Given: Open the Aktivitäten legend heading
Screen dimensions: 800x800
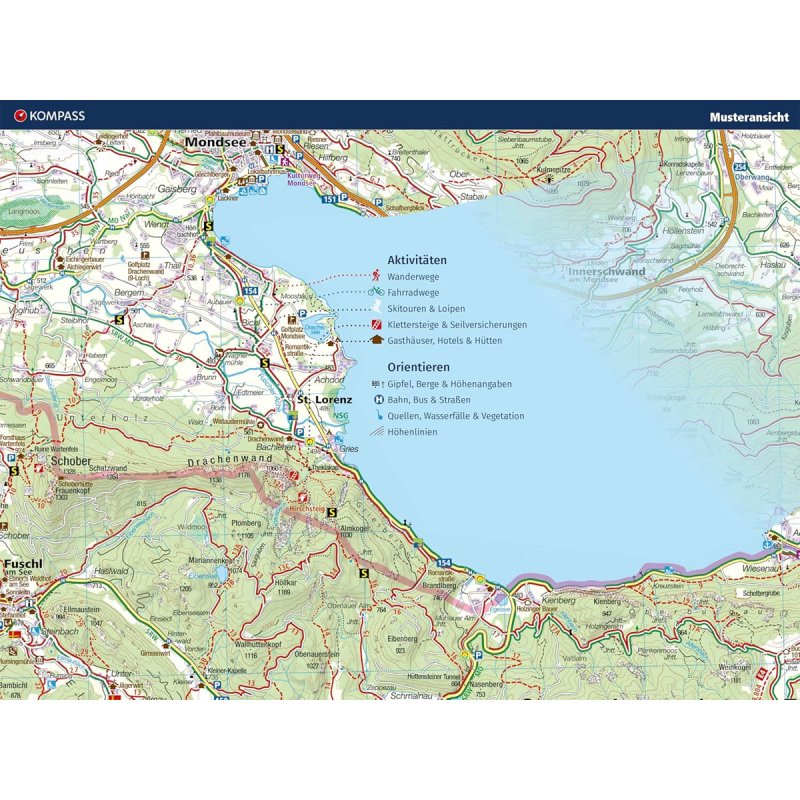Looking at the screenshot, I should (x=417, y=259).
